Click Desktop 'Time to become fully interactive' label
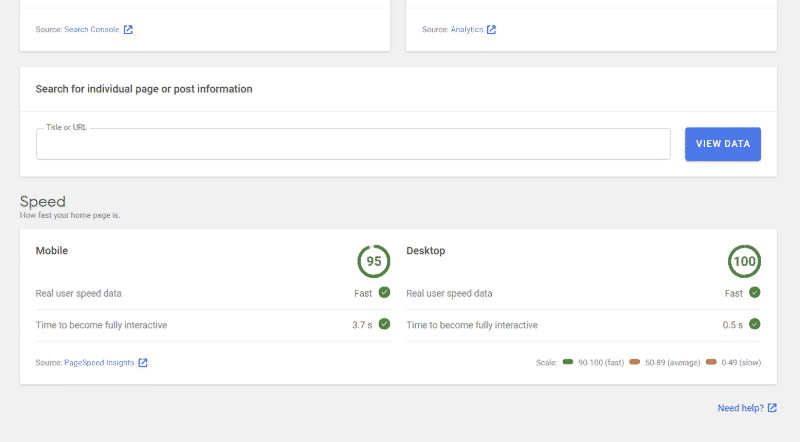The height and width of the screenshot is (442, 800). pyautogui.click(x=472, y=325)
